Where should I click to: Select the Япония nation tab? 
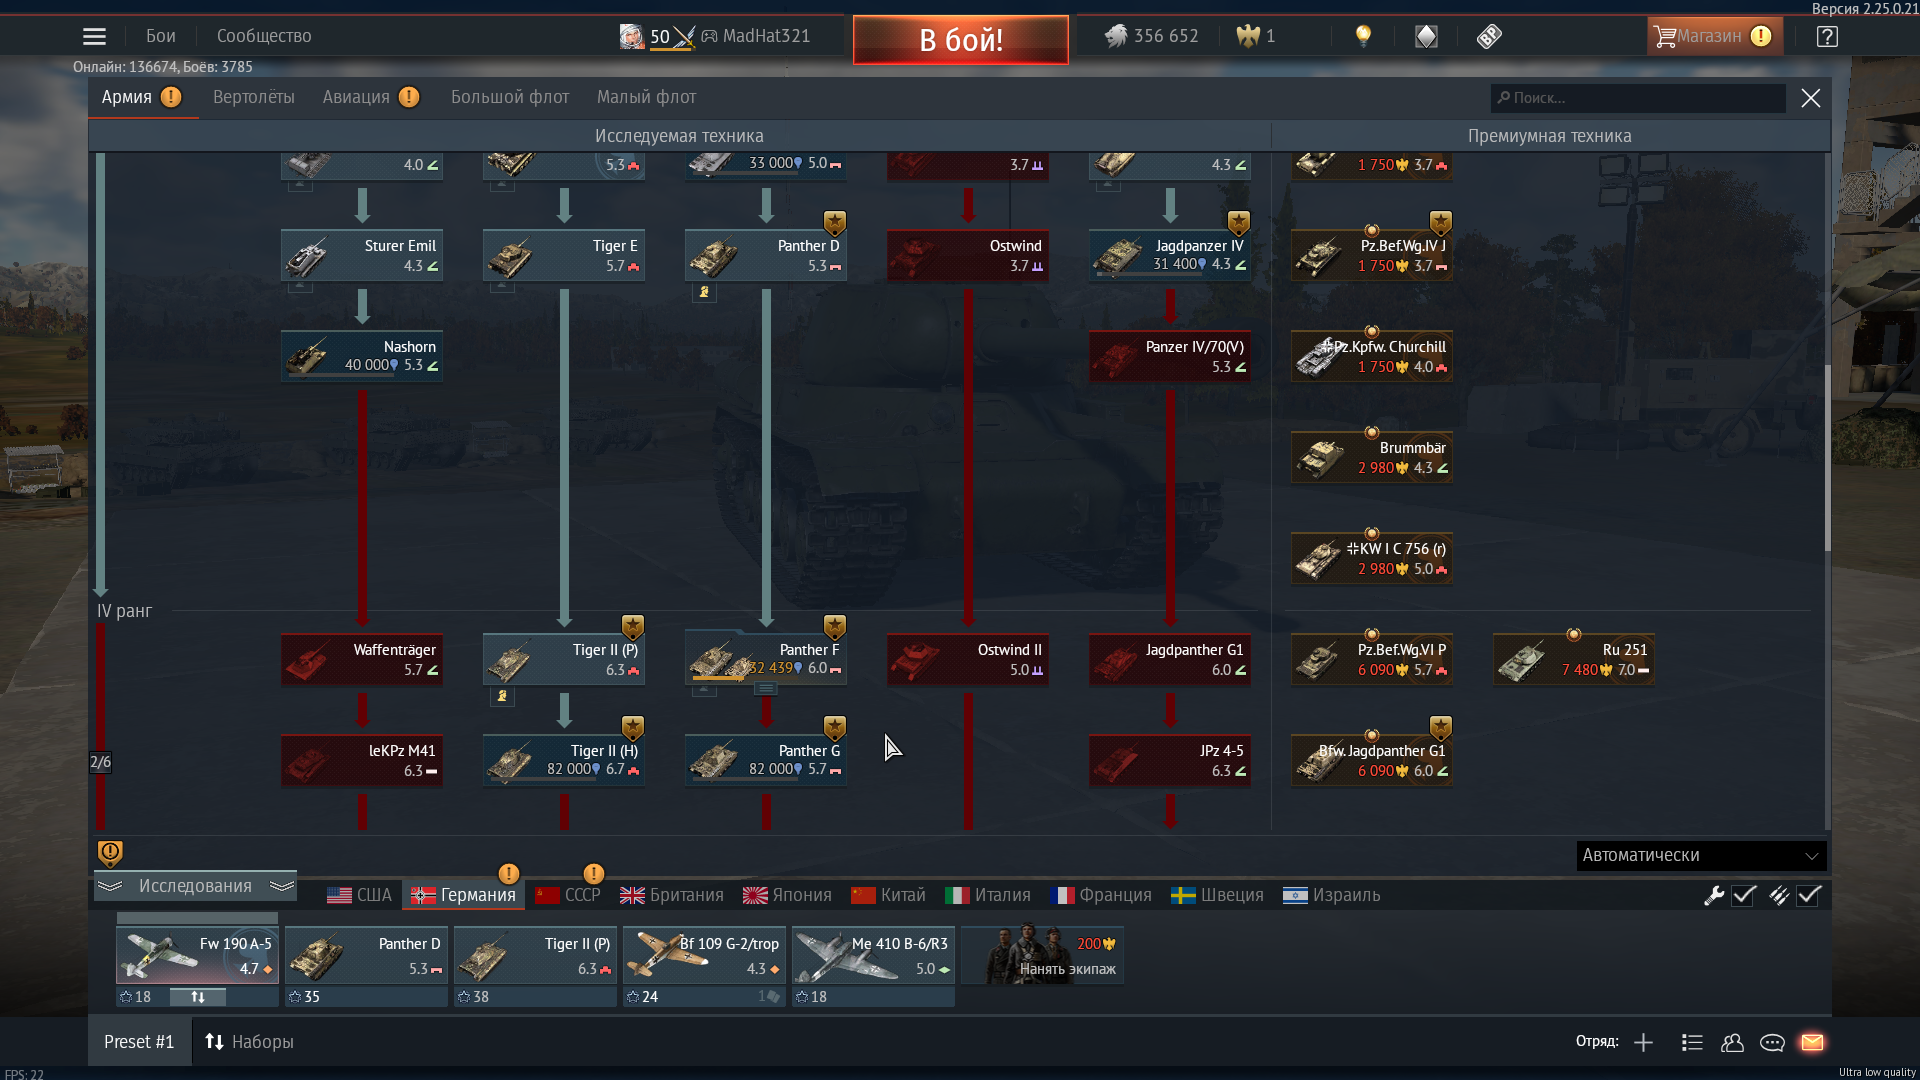pos(787,895)
